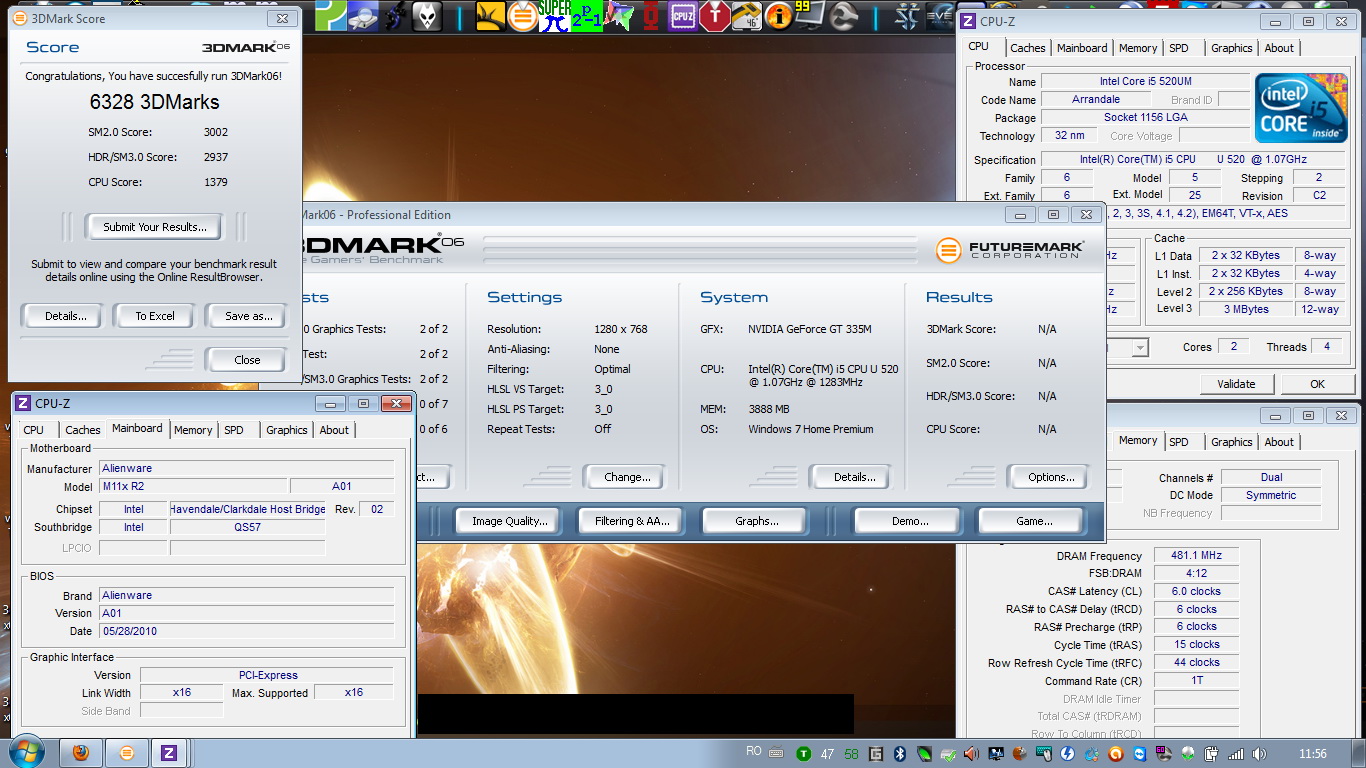Open processor selection dropdown in CPU-Z
This screenshot has height=768, width=1366.
[1140, 347]
